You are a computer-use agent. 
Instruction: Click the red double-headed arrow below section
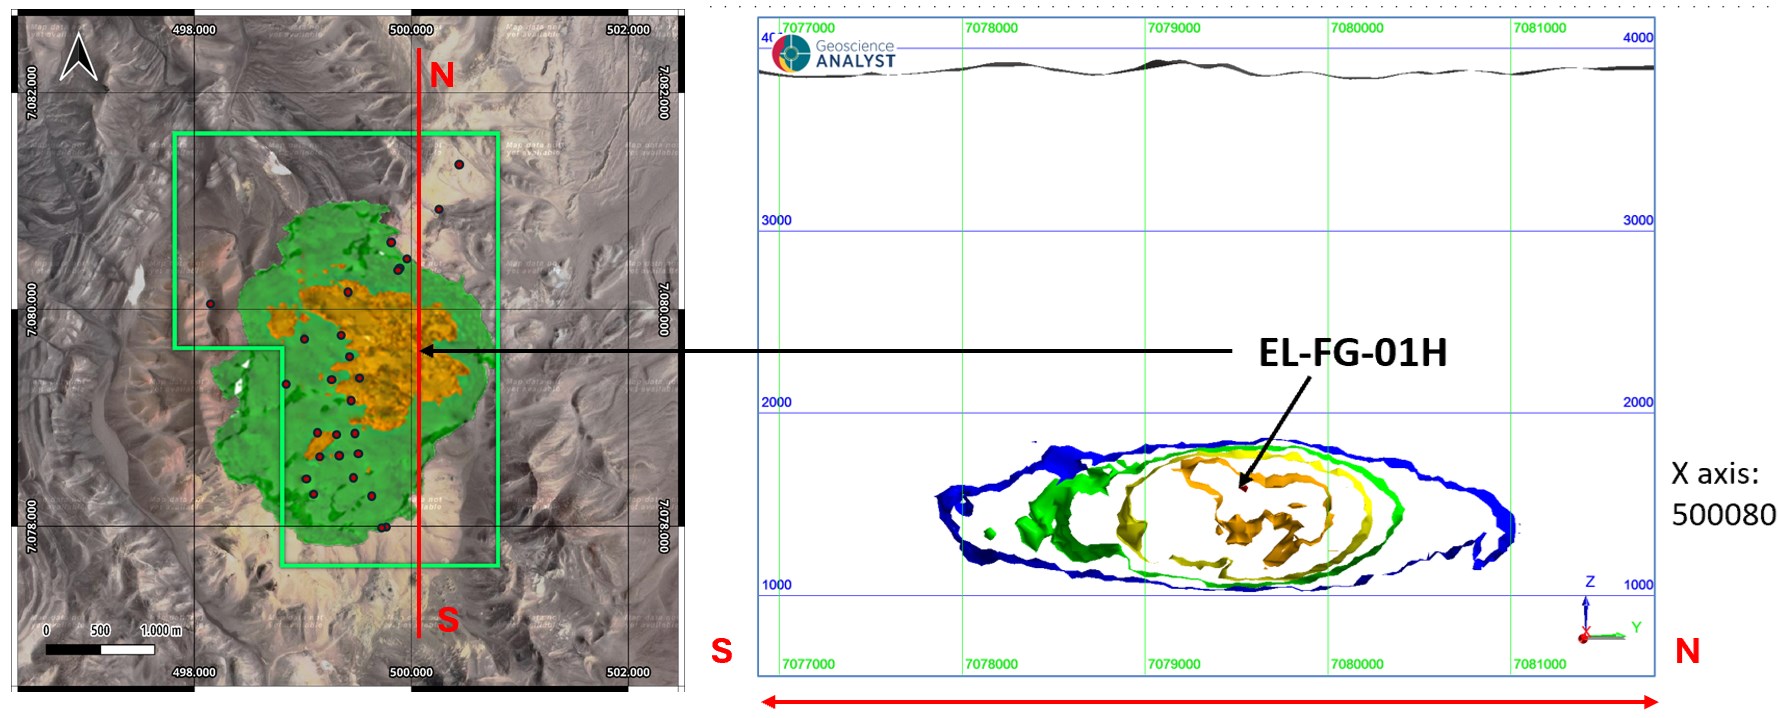coord(1208,702)
